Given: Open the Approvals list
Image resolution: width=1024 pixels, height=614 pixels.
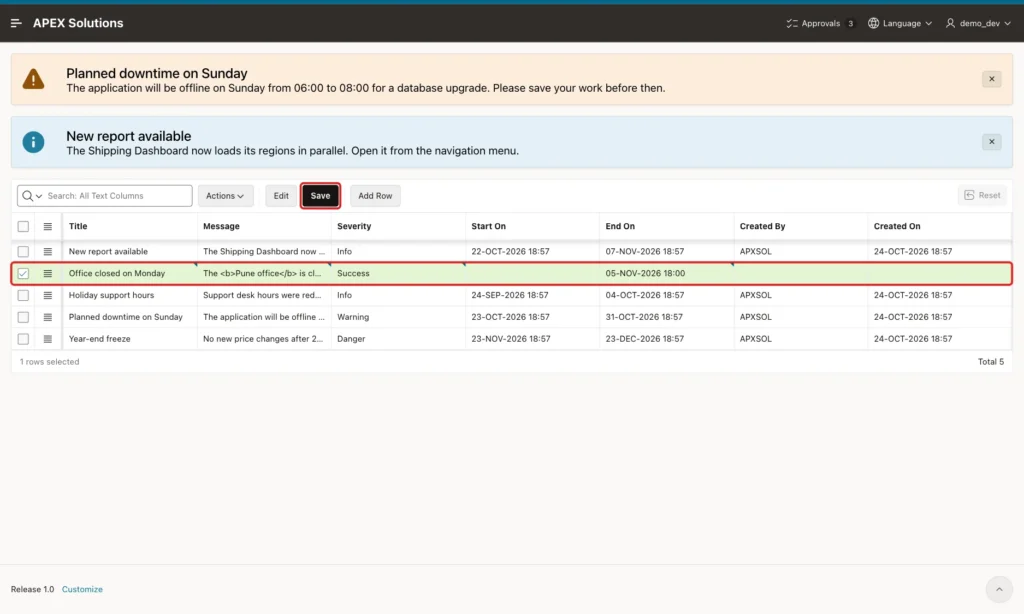Looking at the screenshot, I should (x=820, y=23).
